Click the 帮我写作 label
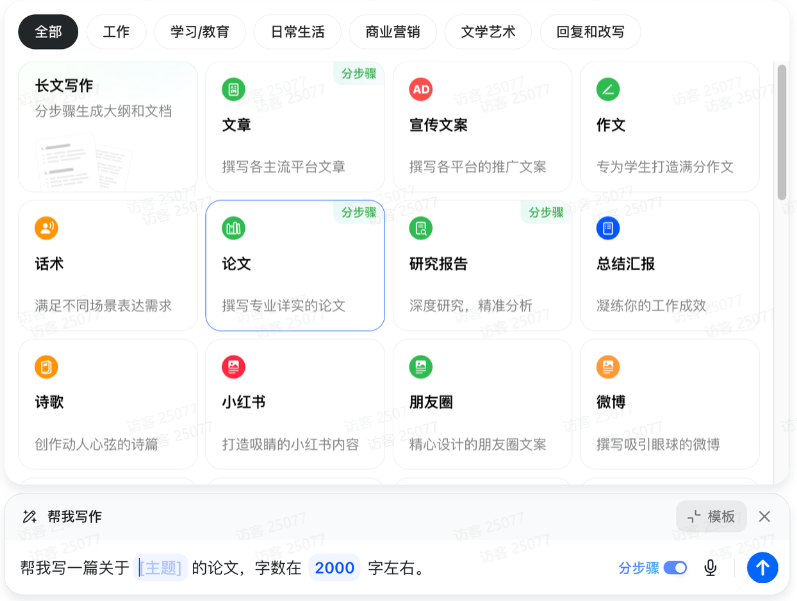The width and height of the screenshot is (797, 601). 75,517
